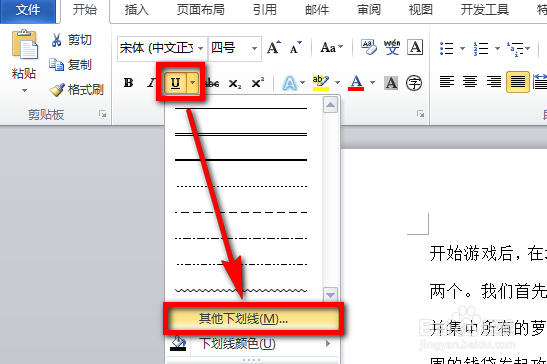Click the Character Border icon
Viewport: 547px width, 364px height.
[x=415, y=47]
